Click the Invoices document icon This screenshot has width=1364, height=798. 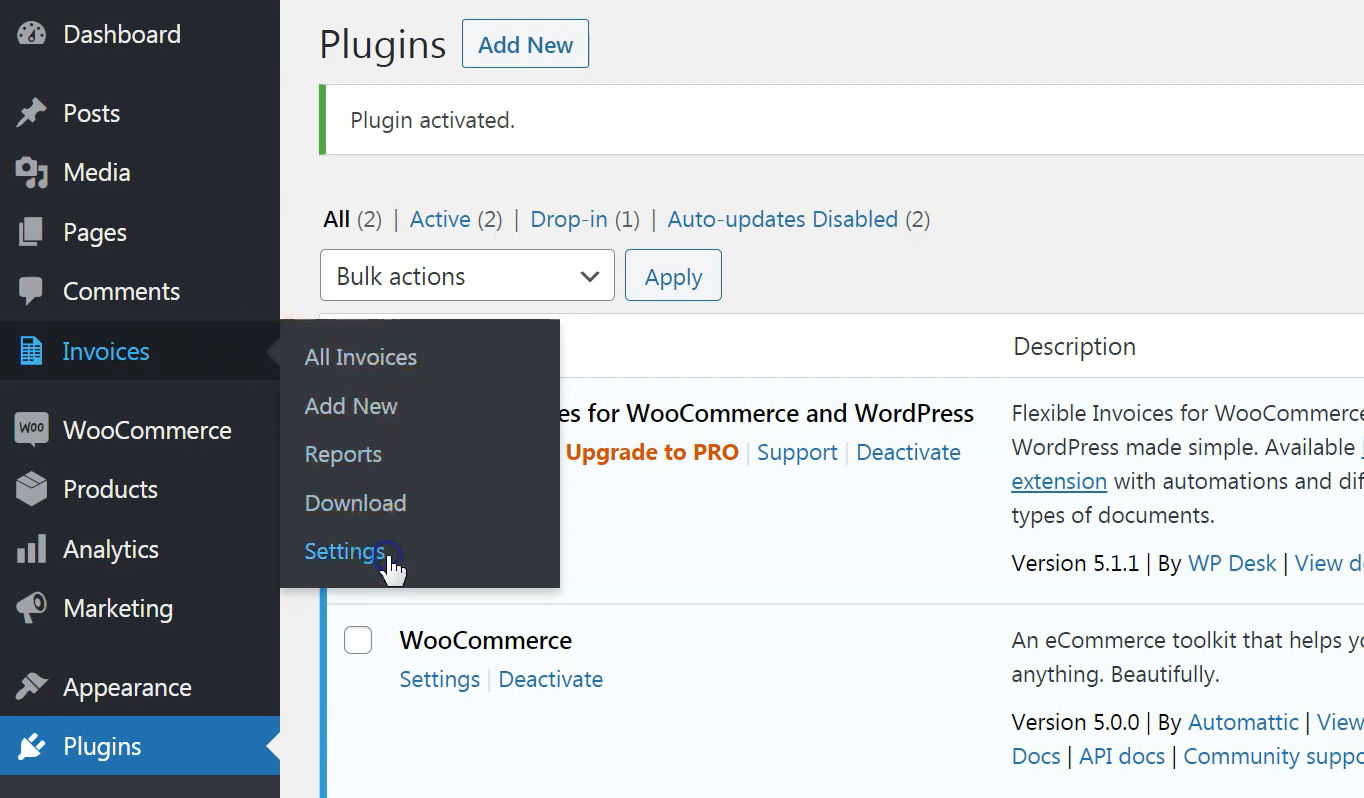point(32,351)
